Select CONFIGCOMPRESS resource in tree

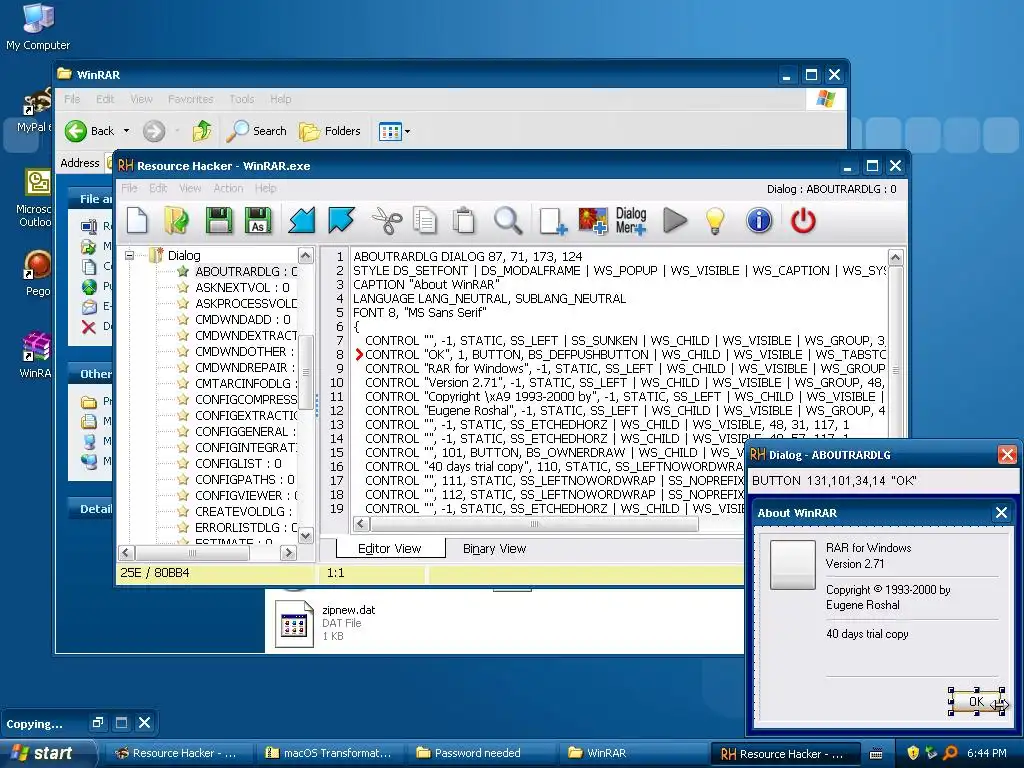click(246, 399)
